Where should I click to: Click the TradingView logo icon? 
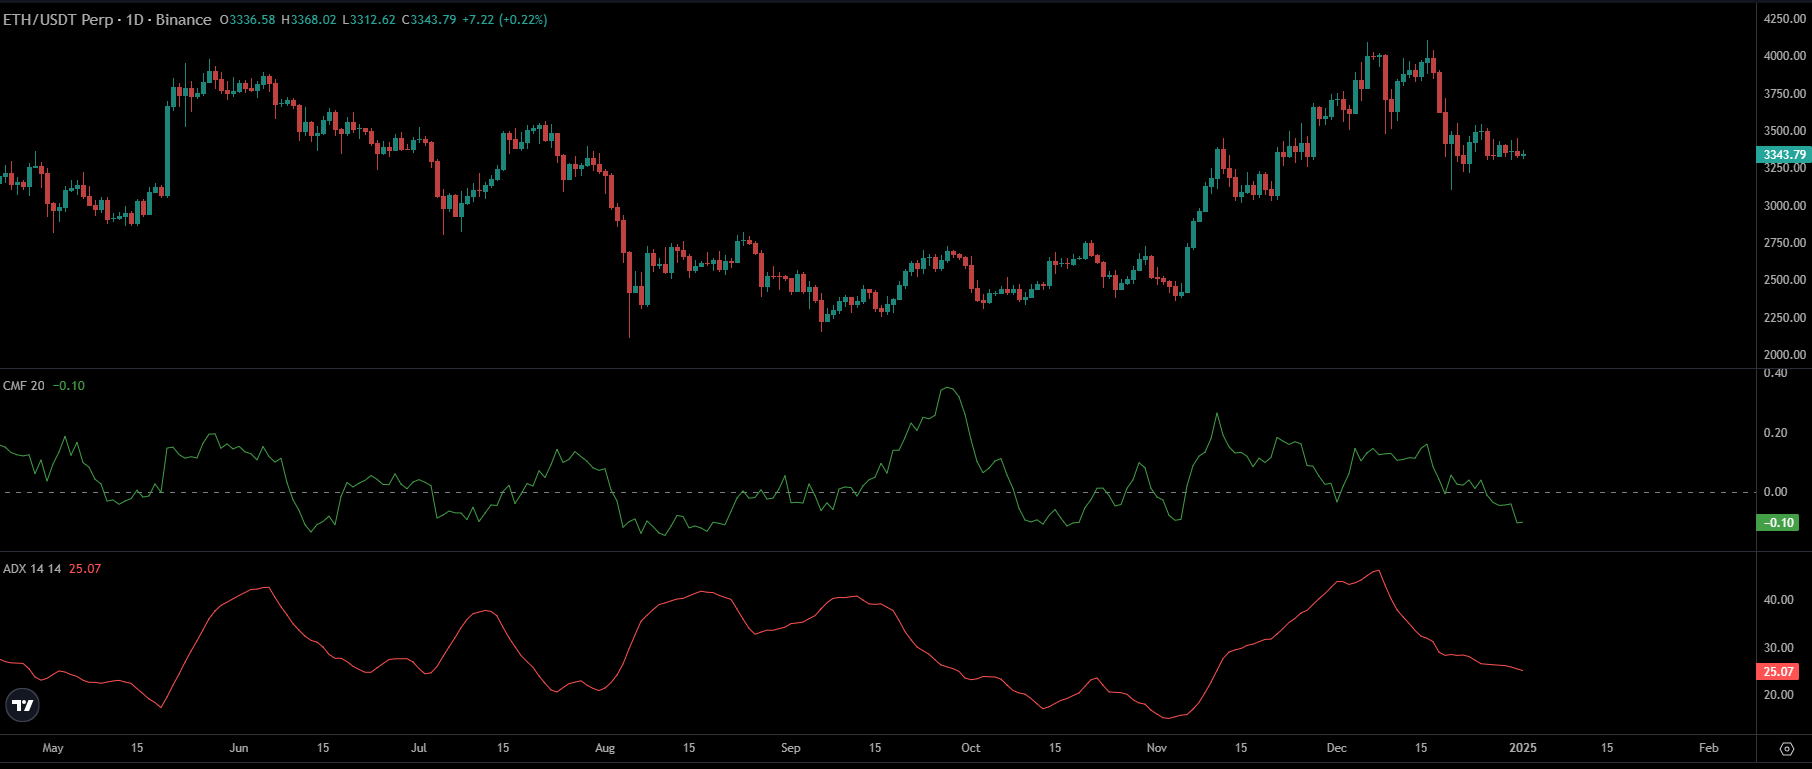[x=22, y=706]
